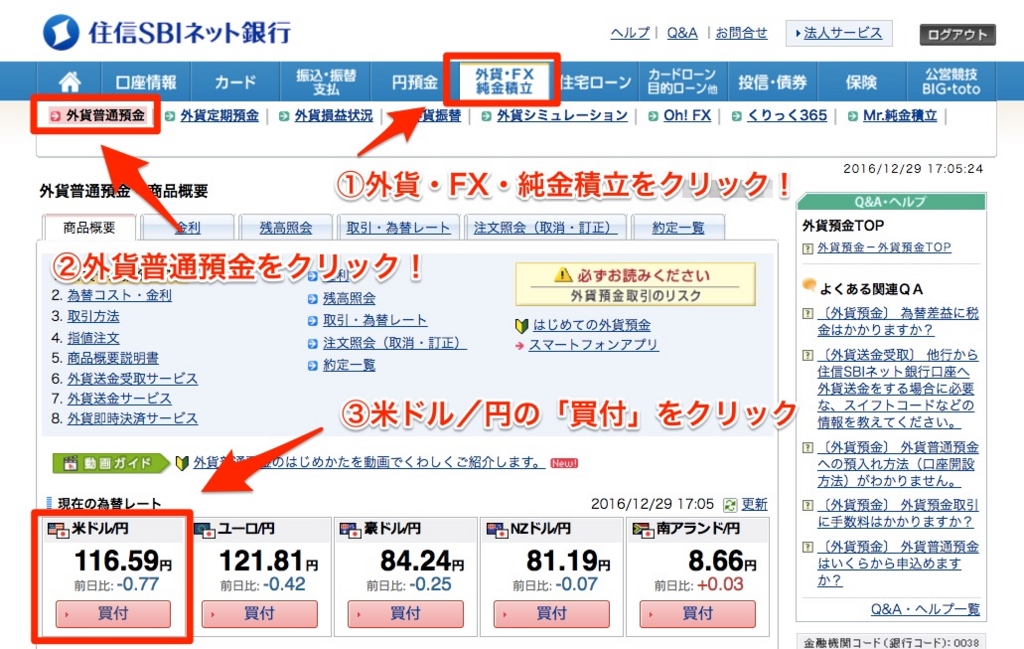Open the ヘルプ link in the header

[x=630, y=33]
